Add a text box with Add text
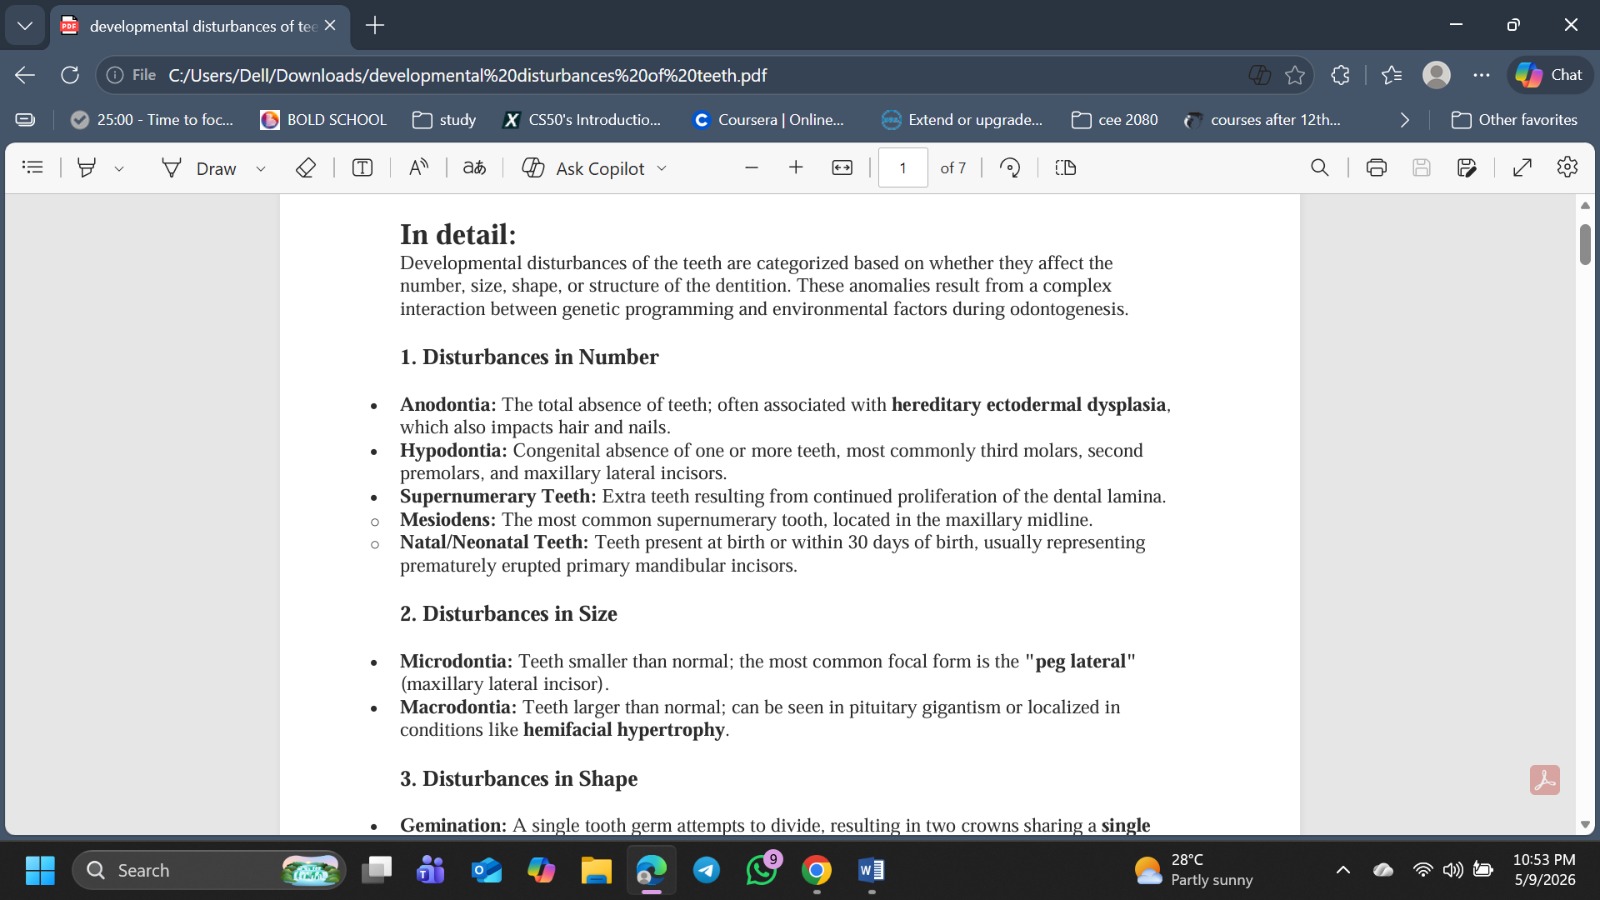 362,168
